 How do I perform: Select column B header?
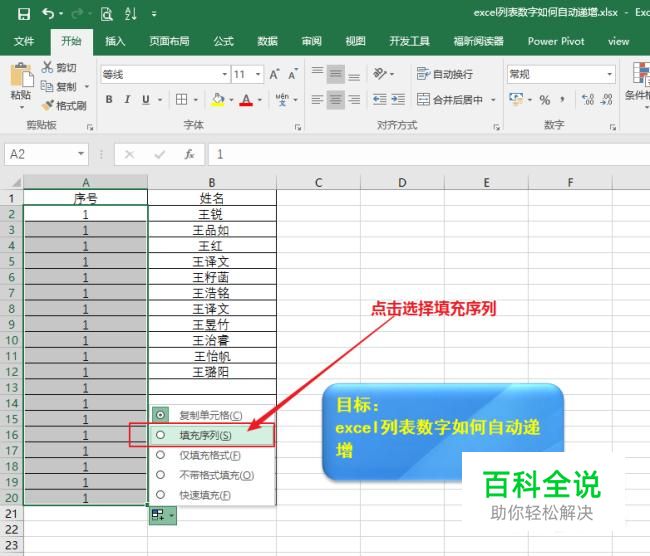[212, 182]
